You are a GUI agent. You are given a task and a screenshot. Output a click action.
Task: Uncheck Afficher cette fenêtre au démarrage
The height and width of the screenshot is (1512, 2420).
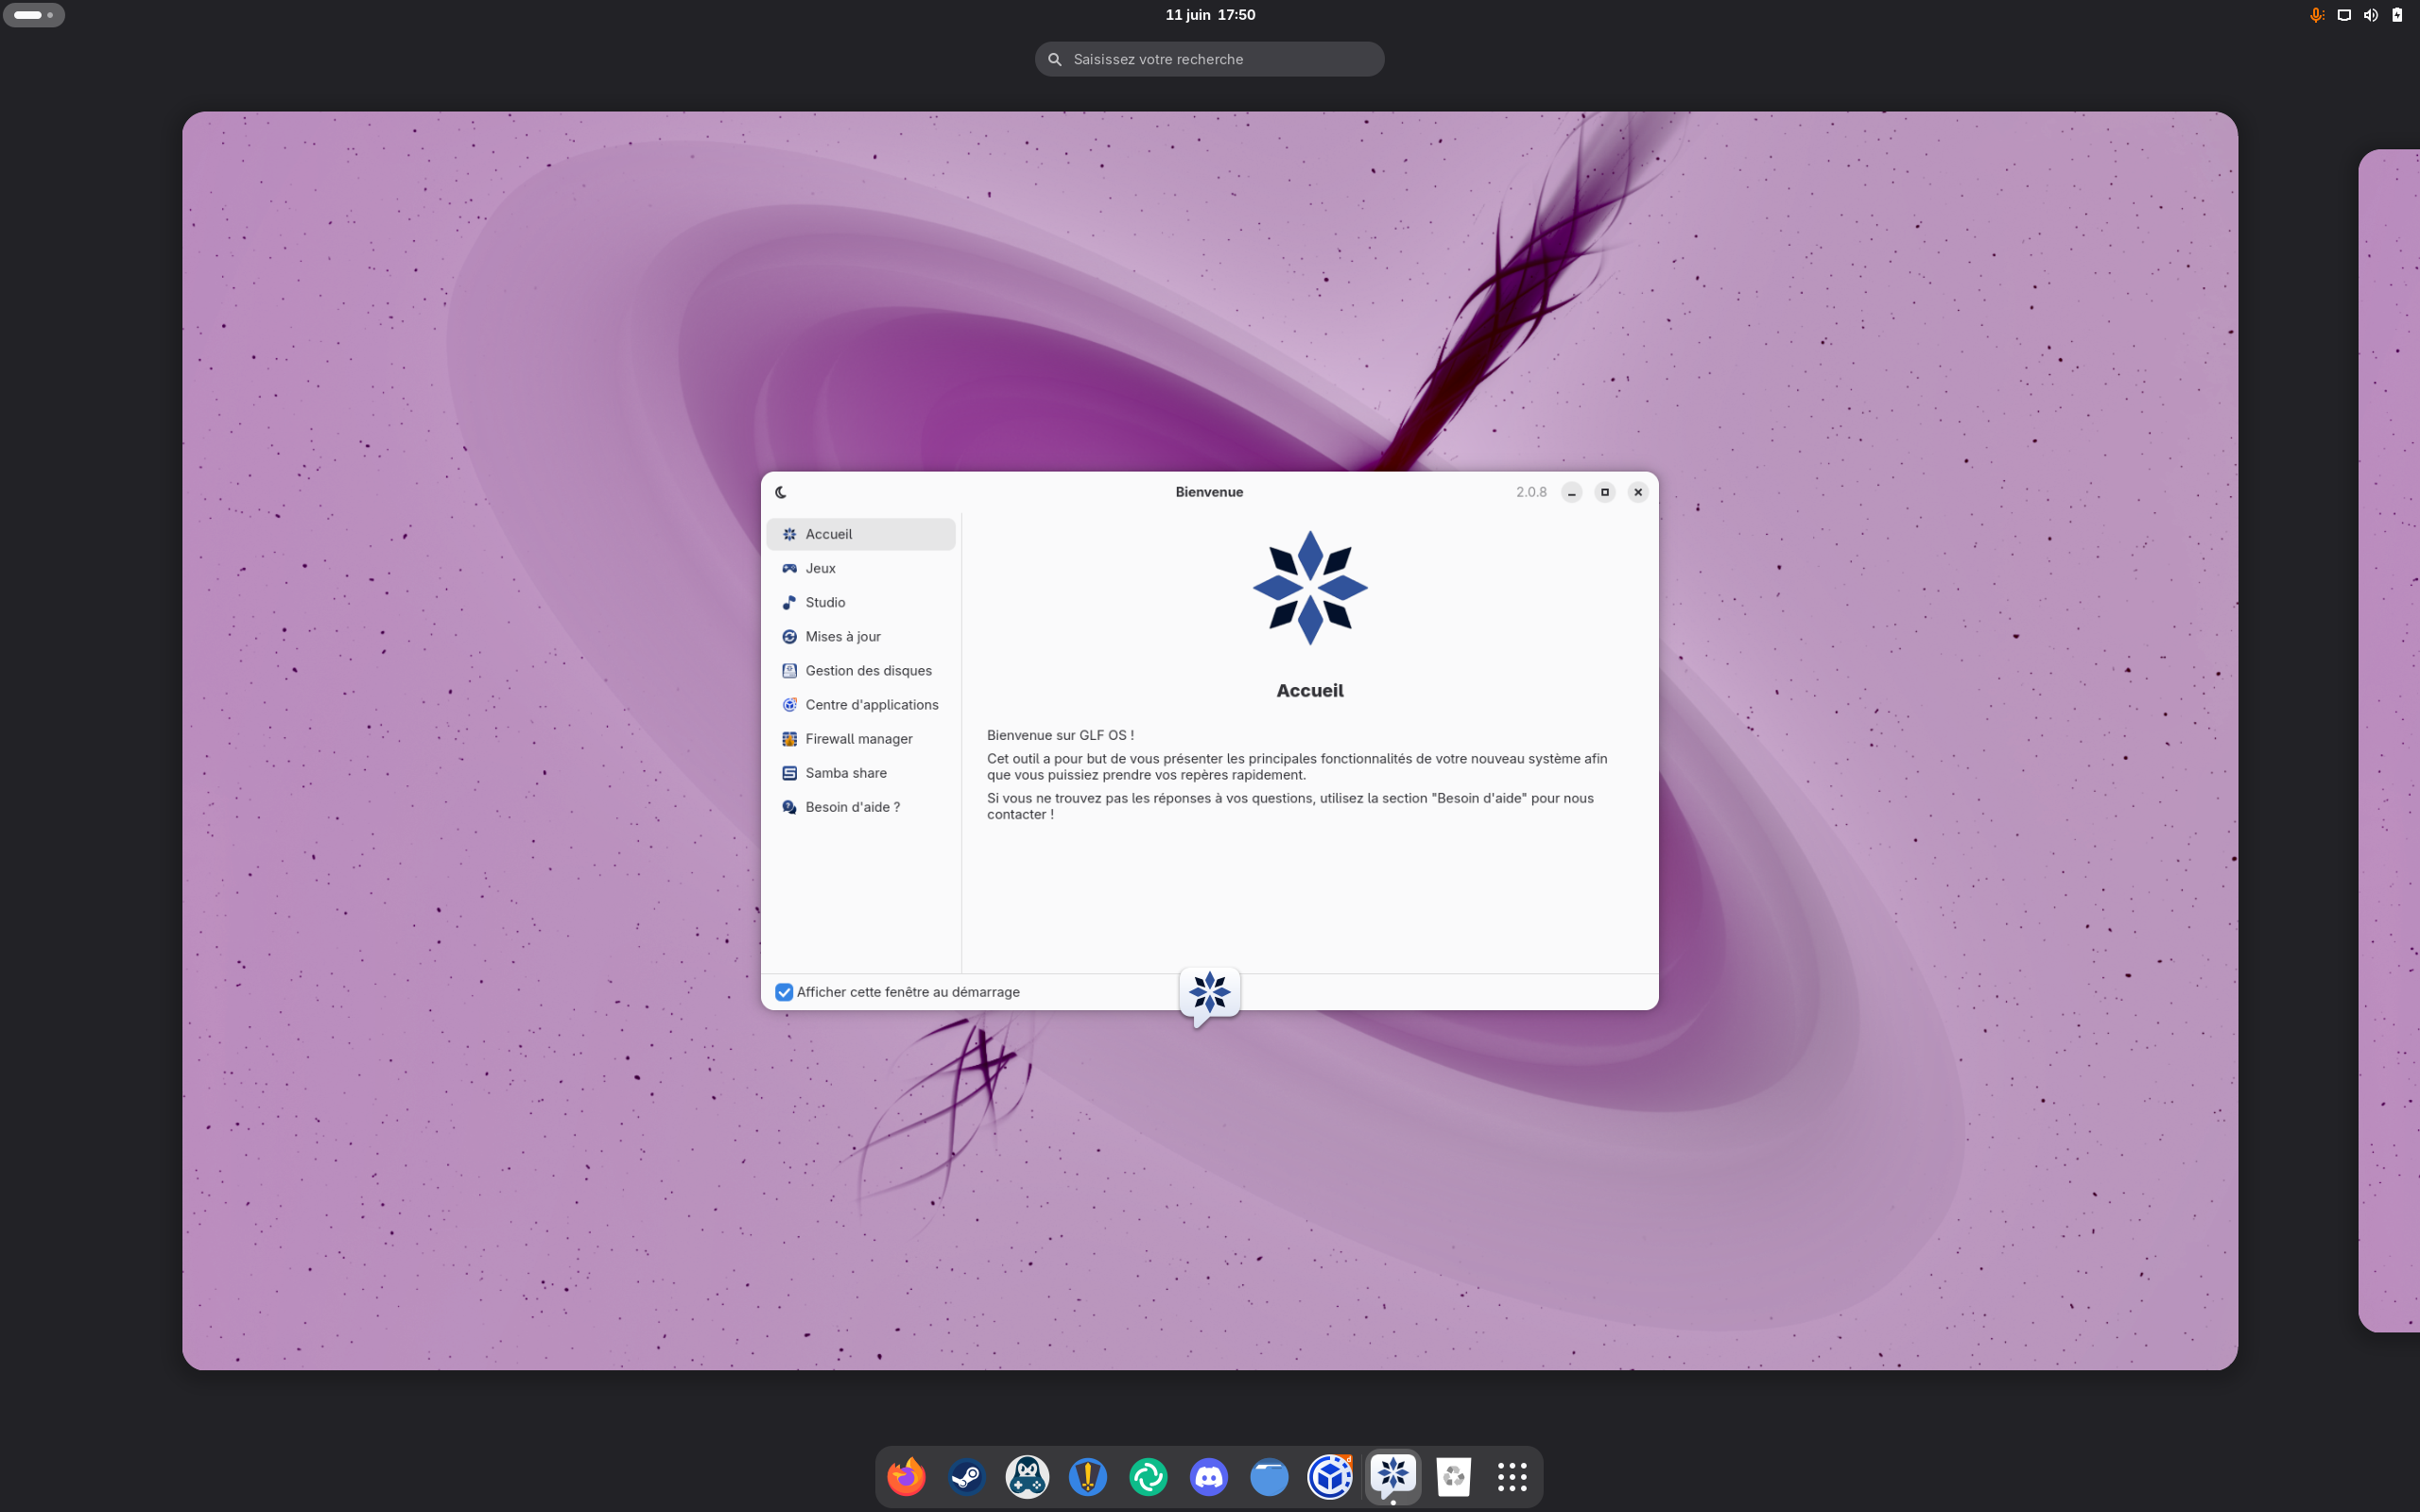coord(784,992)
